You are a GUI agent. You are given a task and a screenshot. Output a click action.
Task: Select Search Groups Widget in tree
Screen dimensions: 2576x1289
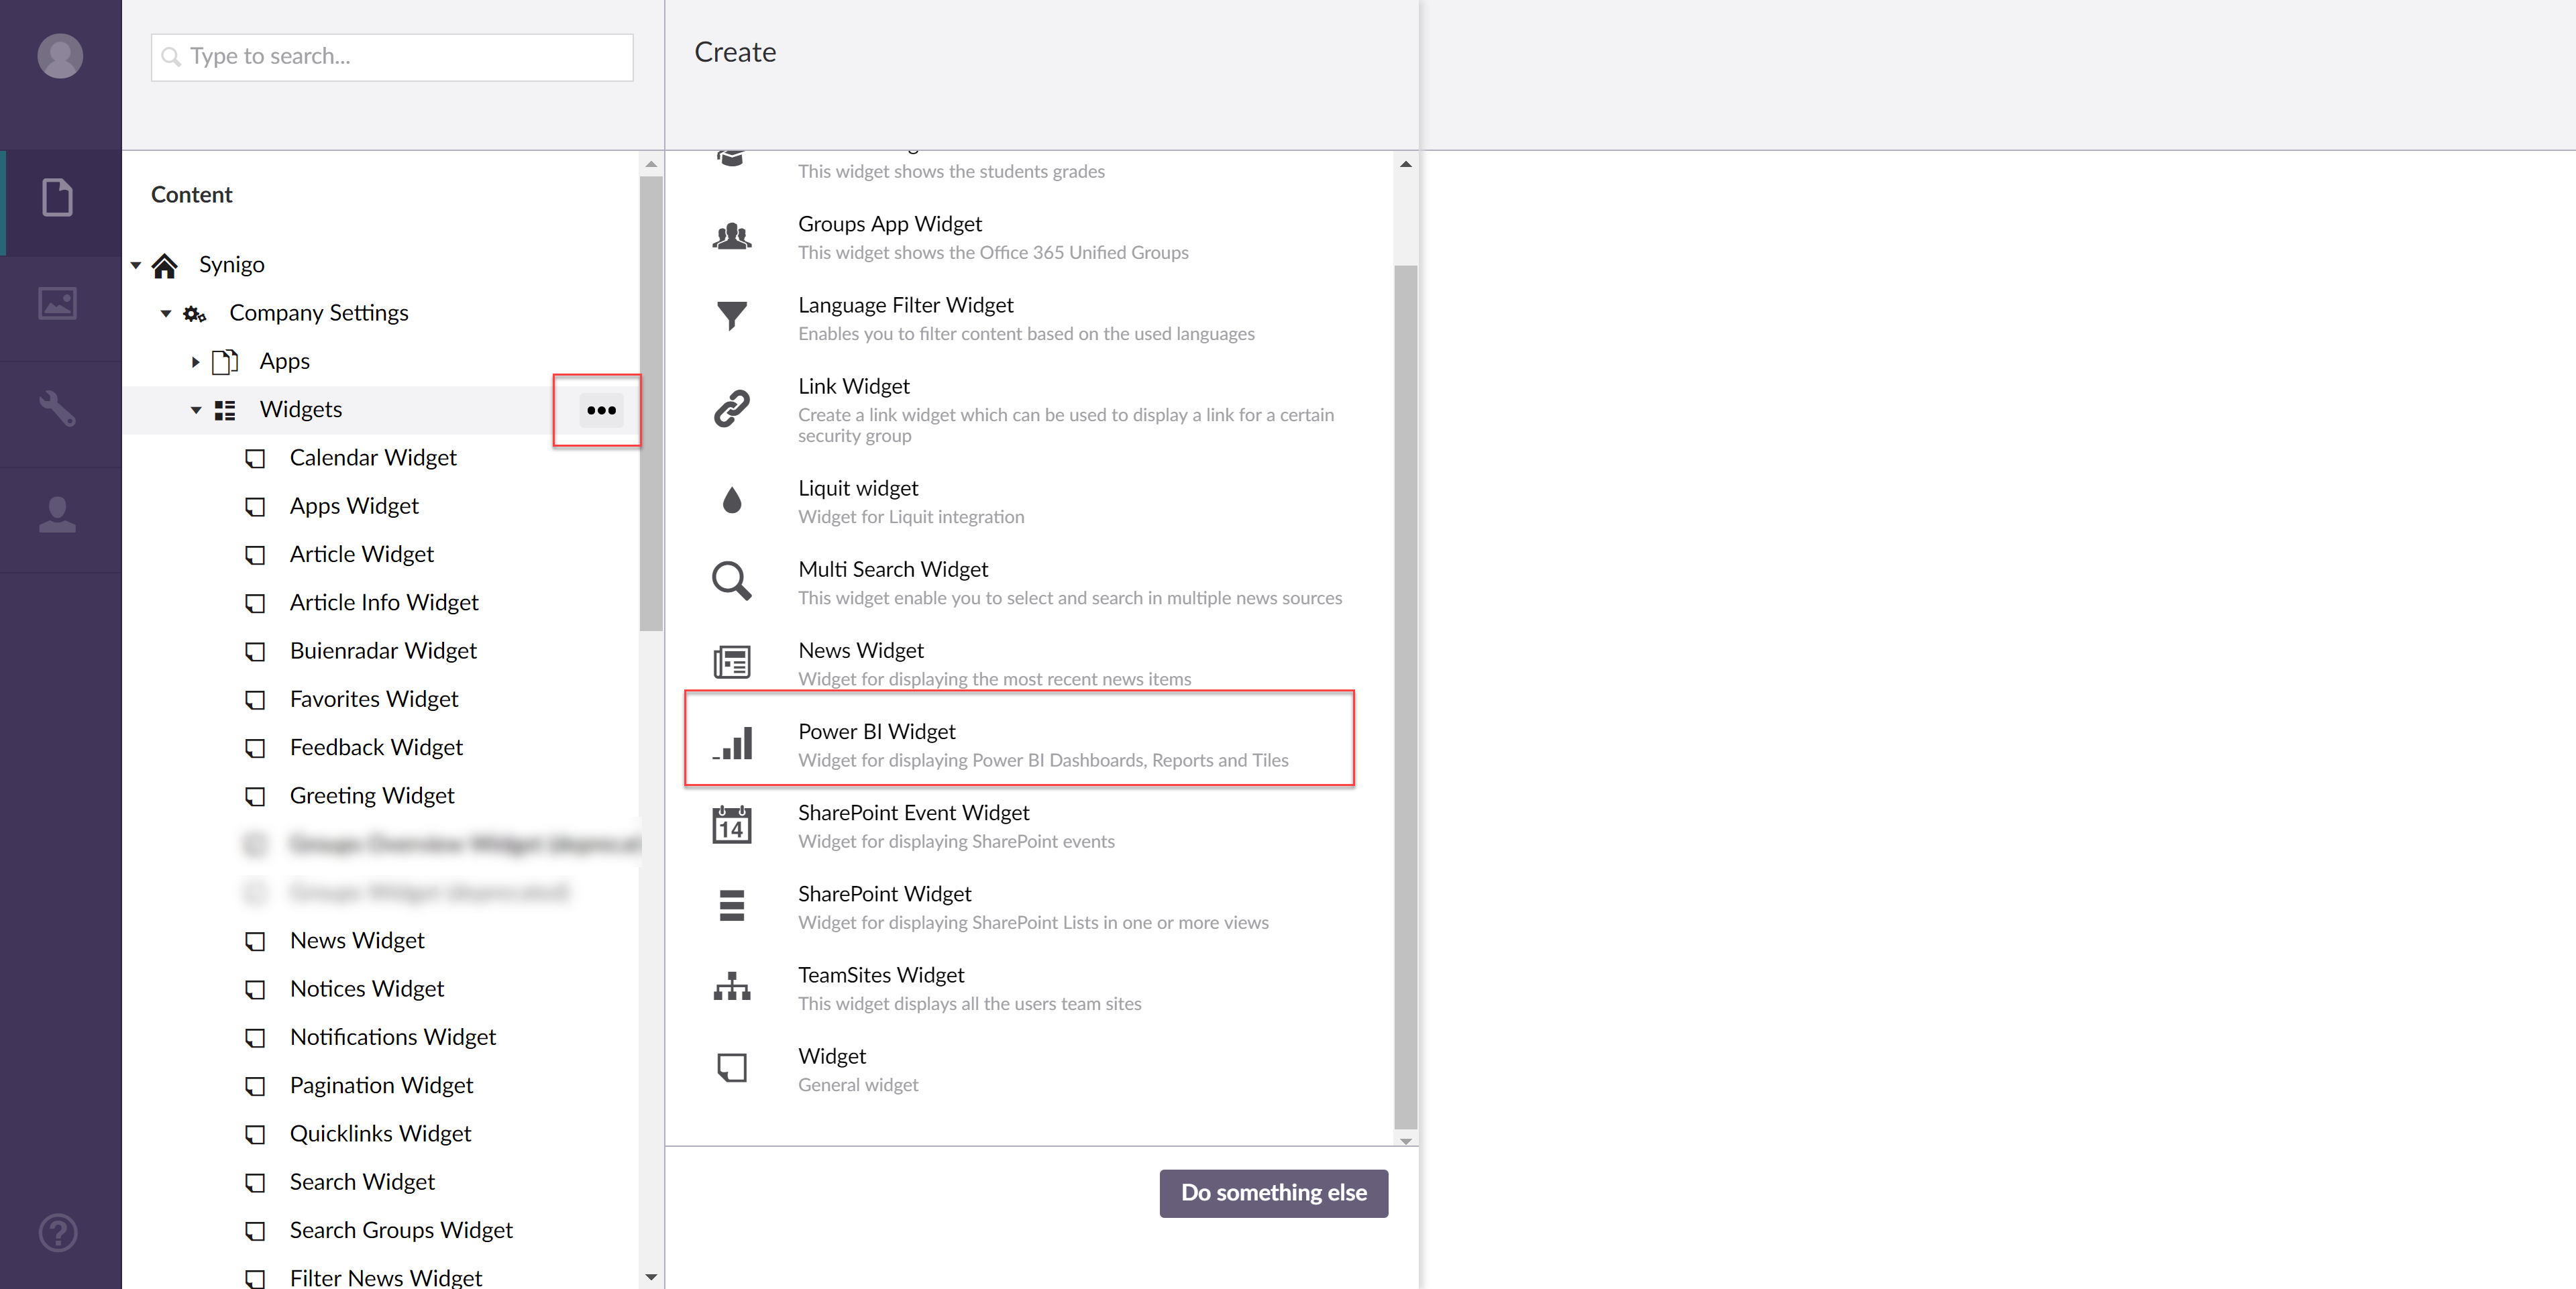point(401,1230)
